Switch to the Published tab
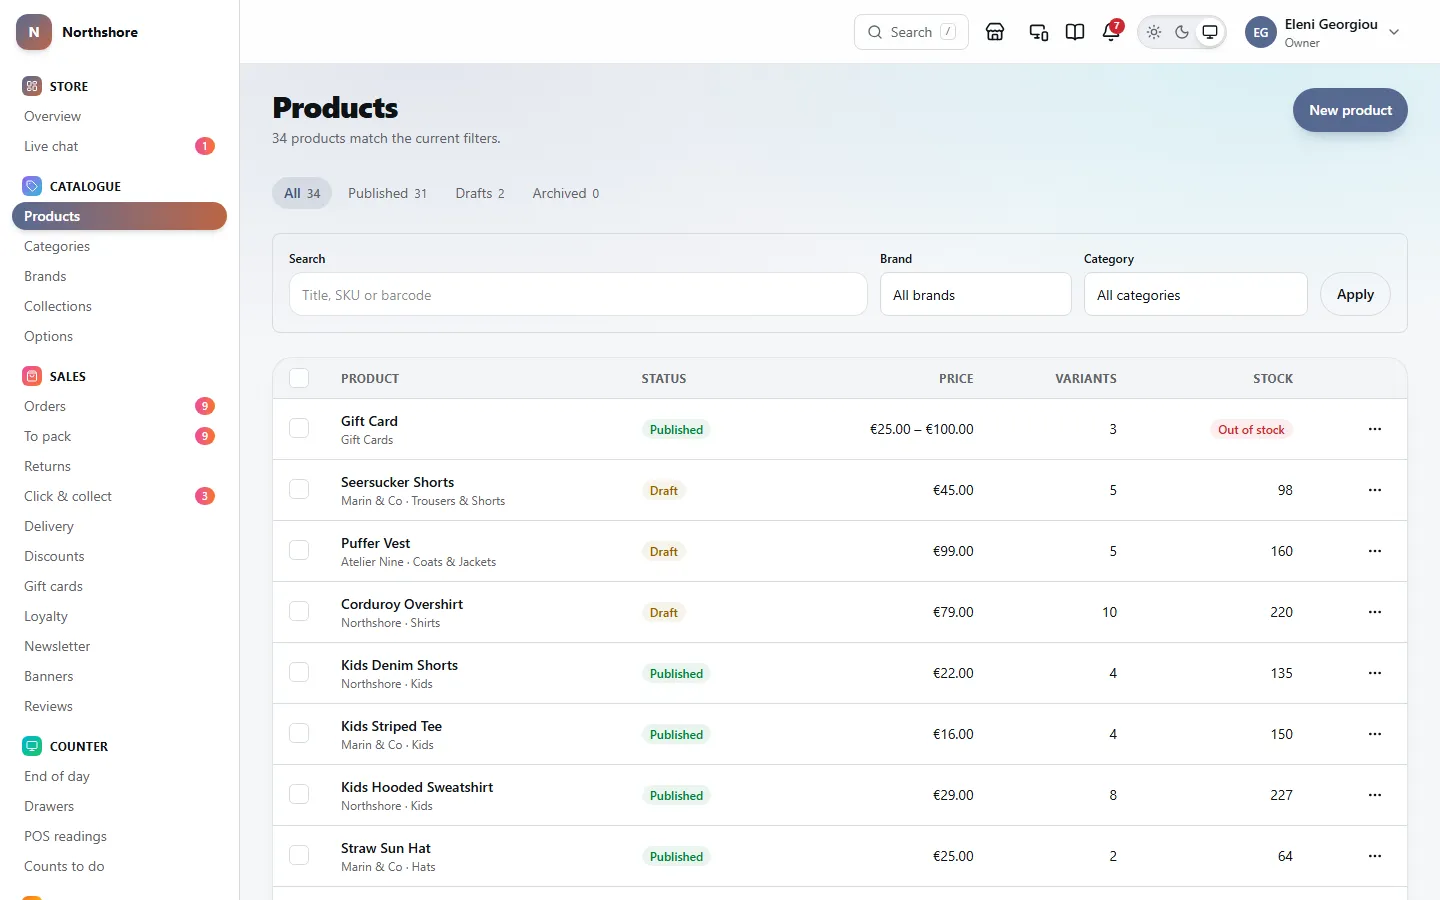Viewport: 1440px width, 900px height. tap(387, 193)
